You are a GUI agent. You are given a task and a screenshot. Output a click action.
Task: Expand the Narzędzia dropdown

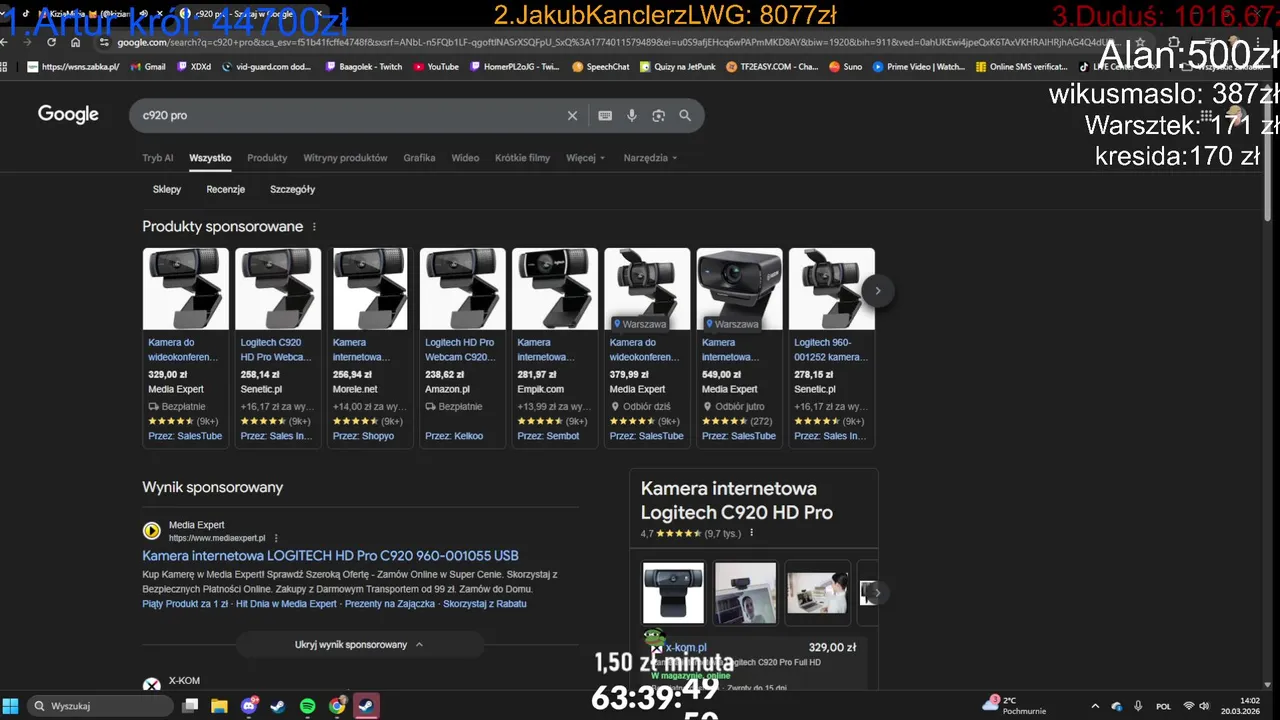point(650,158)
